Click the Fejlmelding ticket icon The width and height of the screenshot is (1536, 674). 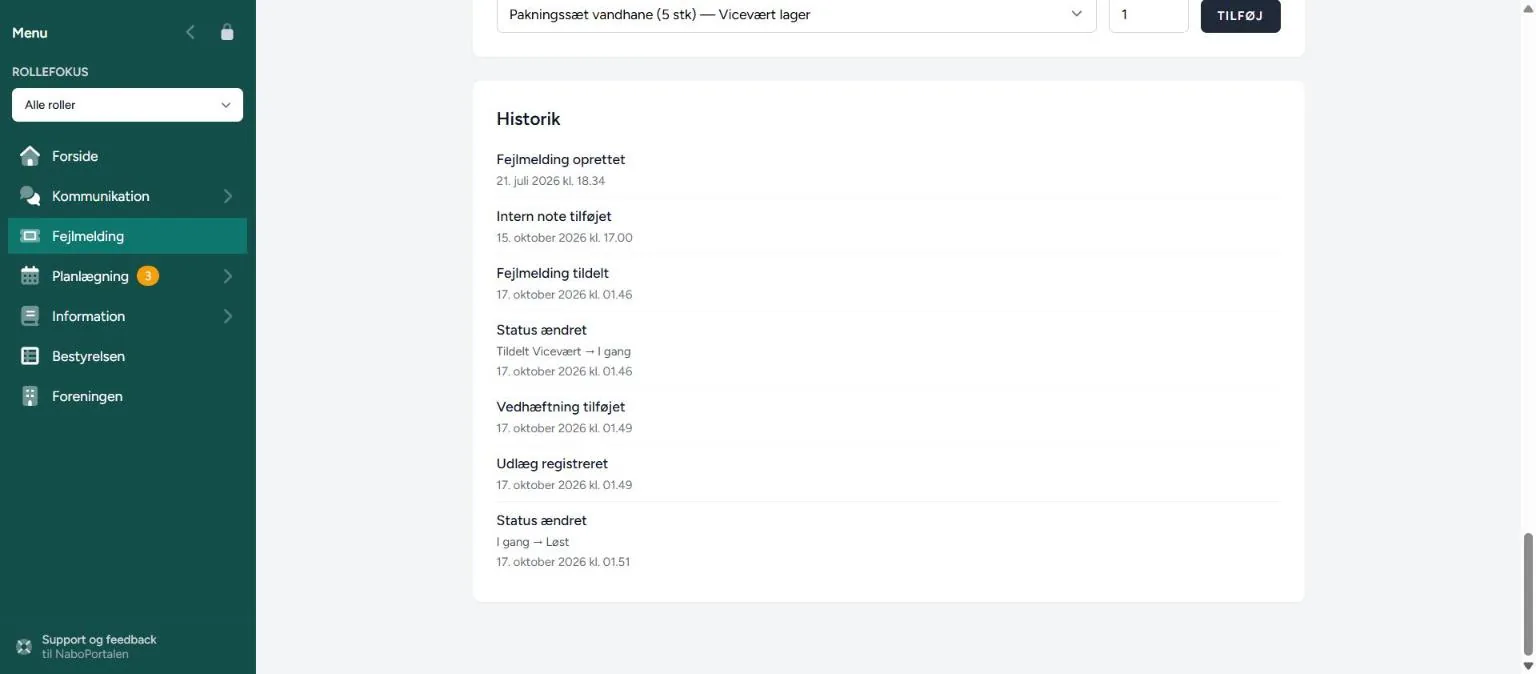30,236
